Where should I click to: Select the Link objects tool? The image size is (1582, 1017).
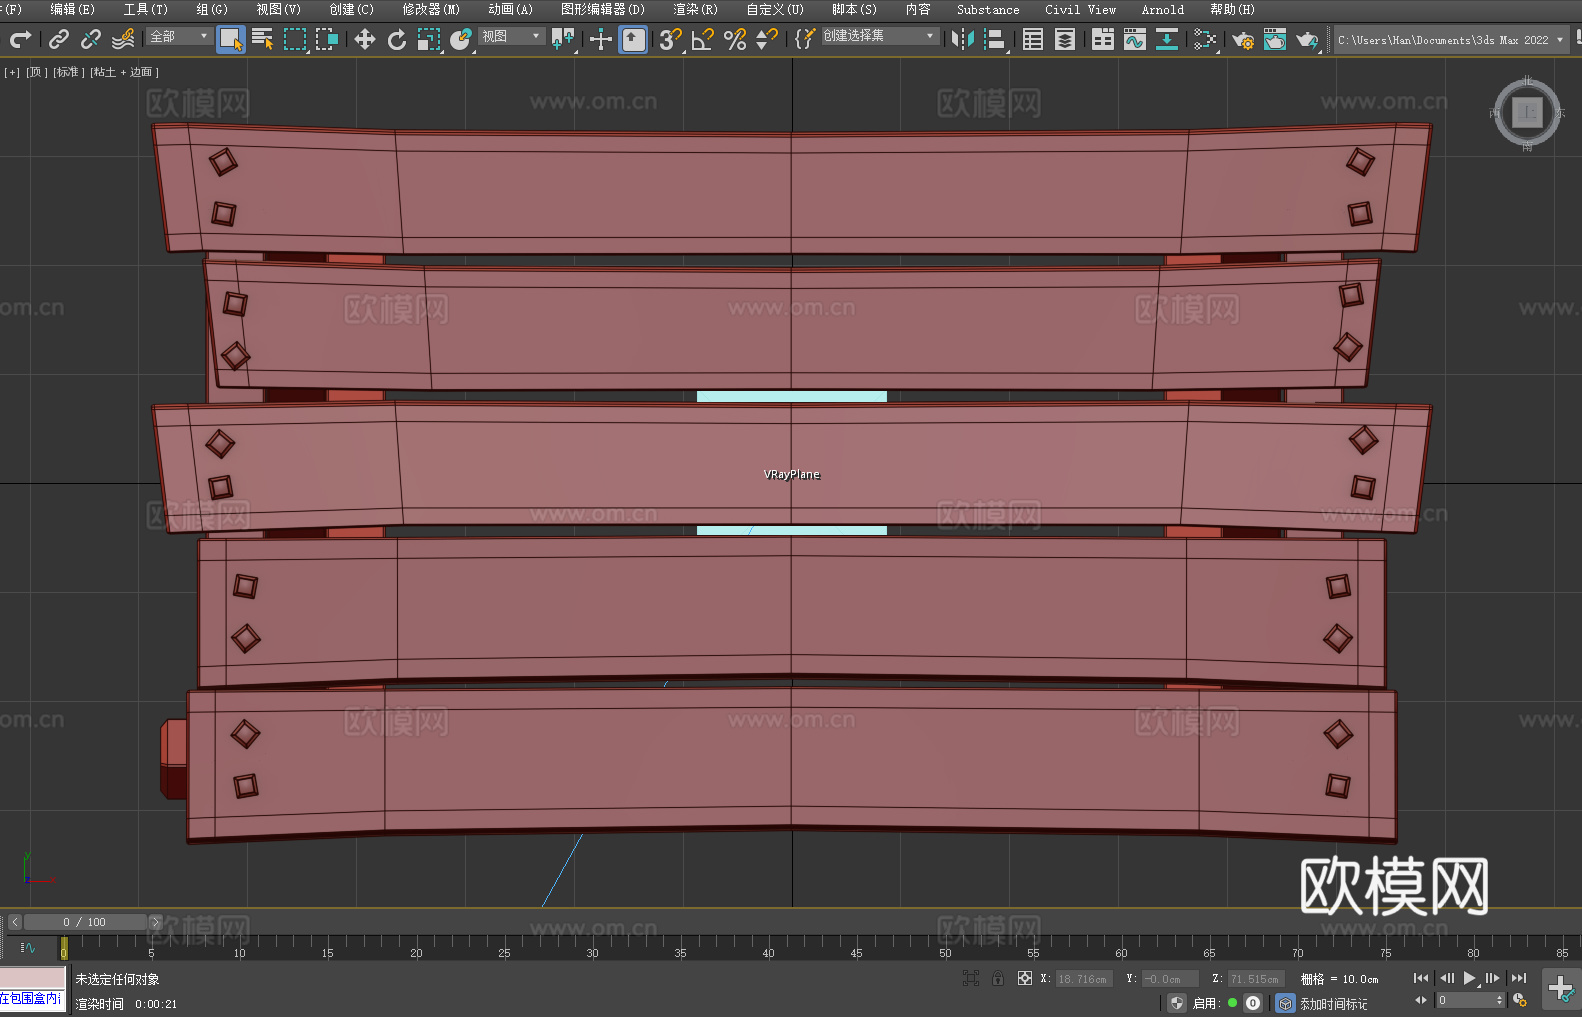(59, 39)
